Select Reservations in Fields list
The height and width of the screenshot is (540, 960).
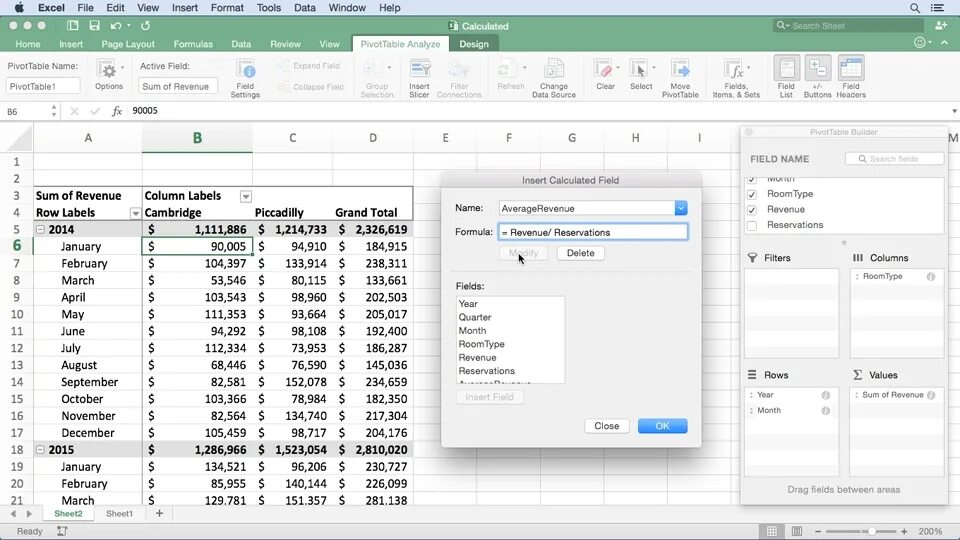[486, 371]
